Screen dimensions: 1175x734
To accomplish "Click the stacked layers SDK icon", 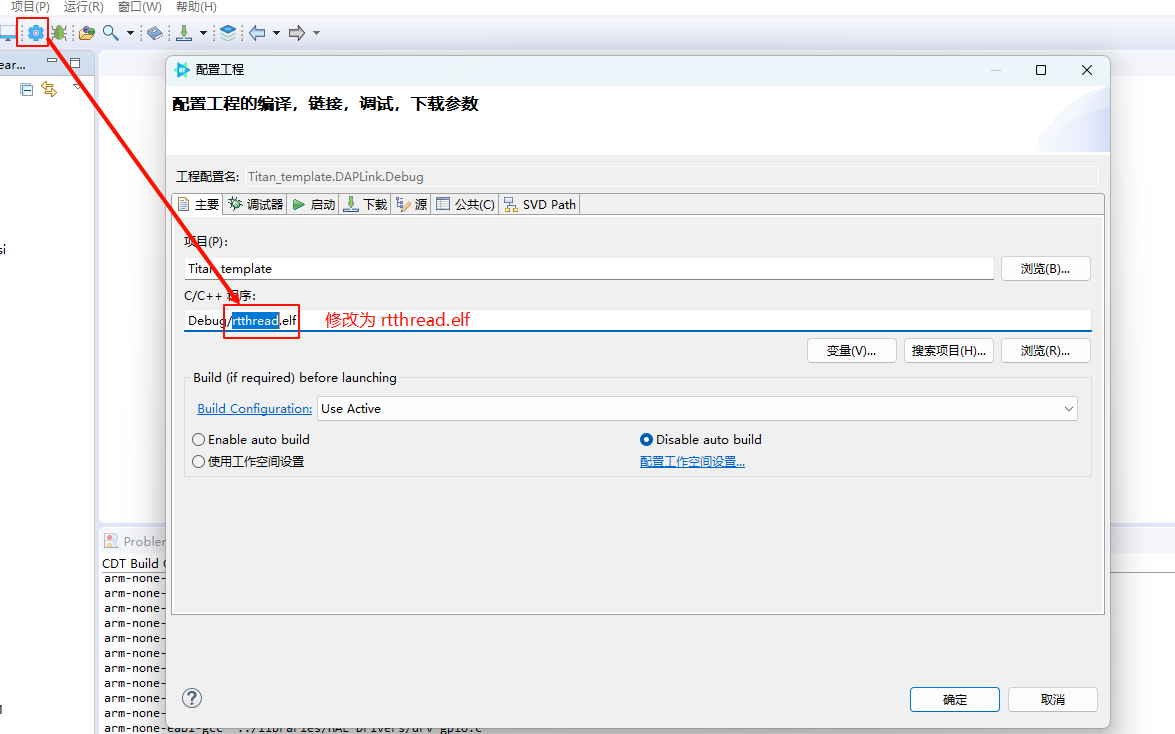I will (229, 33).
